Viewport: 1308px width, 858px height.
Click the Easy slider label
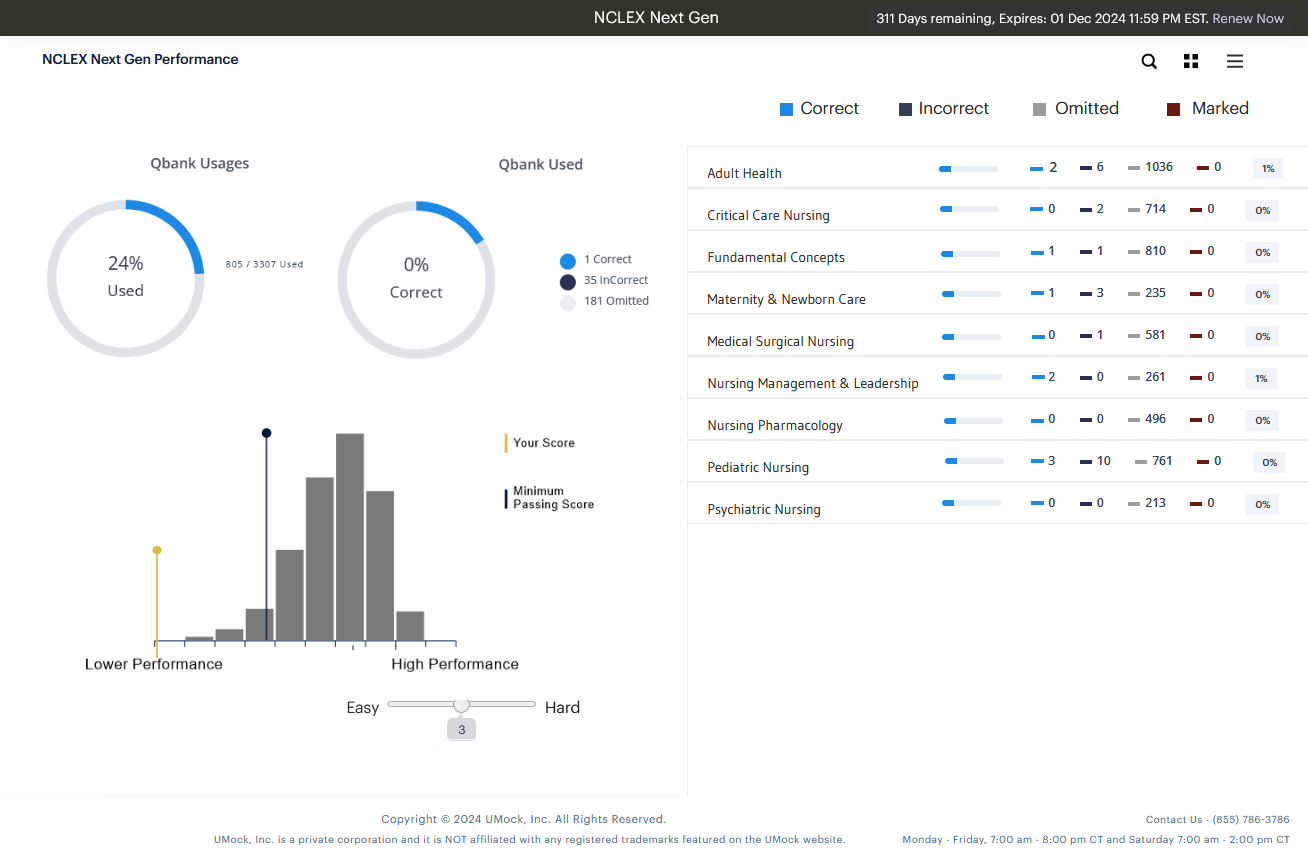click(x=363, y=707)
